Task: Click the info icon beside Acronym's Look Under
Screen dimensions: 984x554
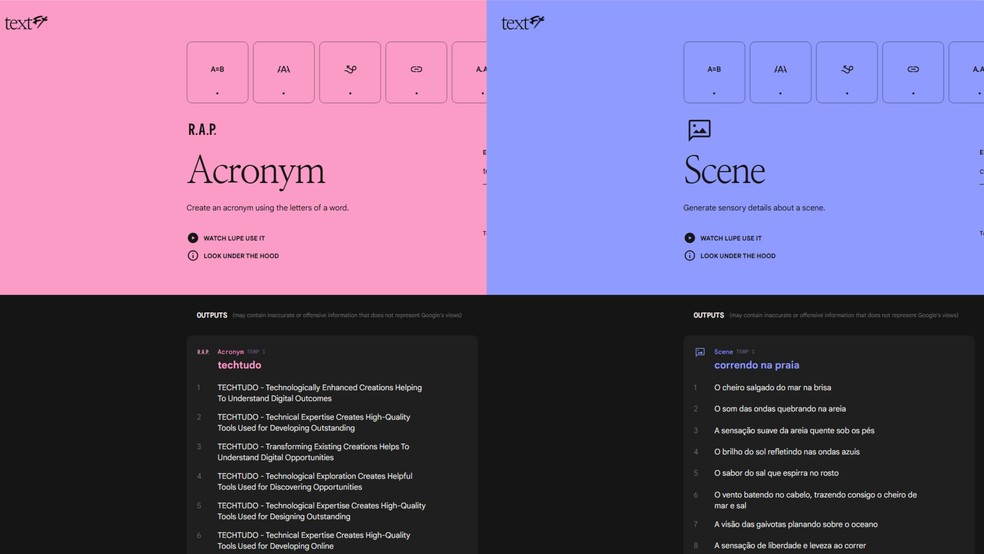Action: click(x=193, y=255)
